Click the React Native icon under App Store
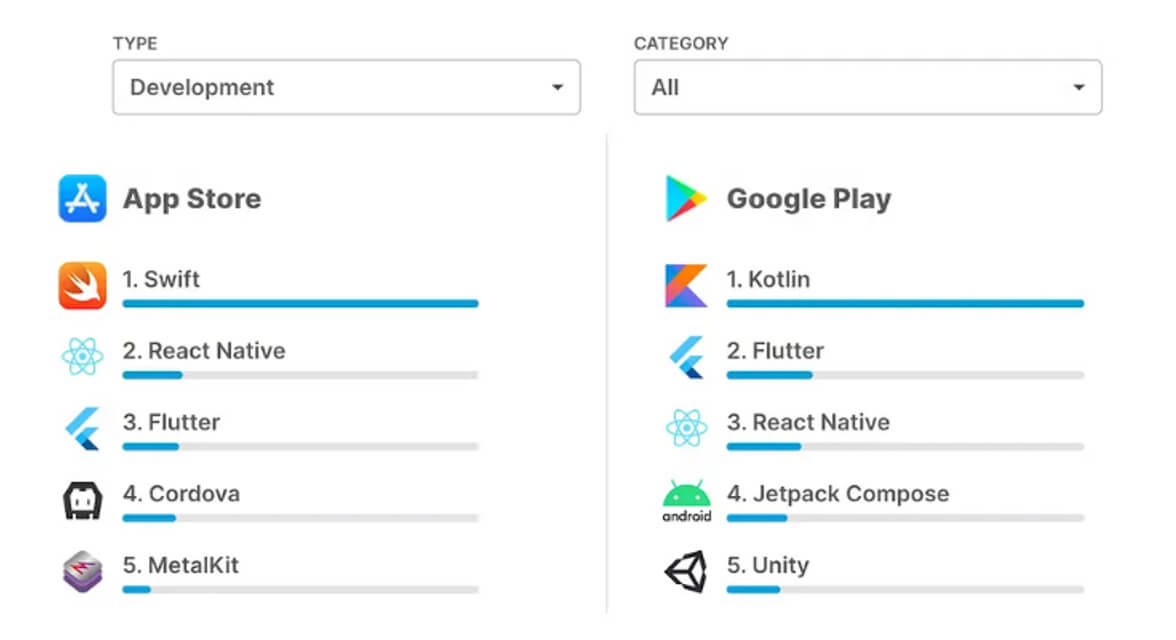The height and width of the screenshot is (640, 1176). (x=82, y=357)
